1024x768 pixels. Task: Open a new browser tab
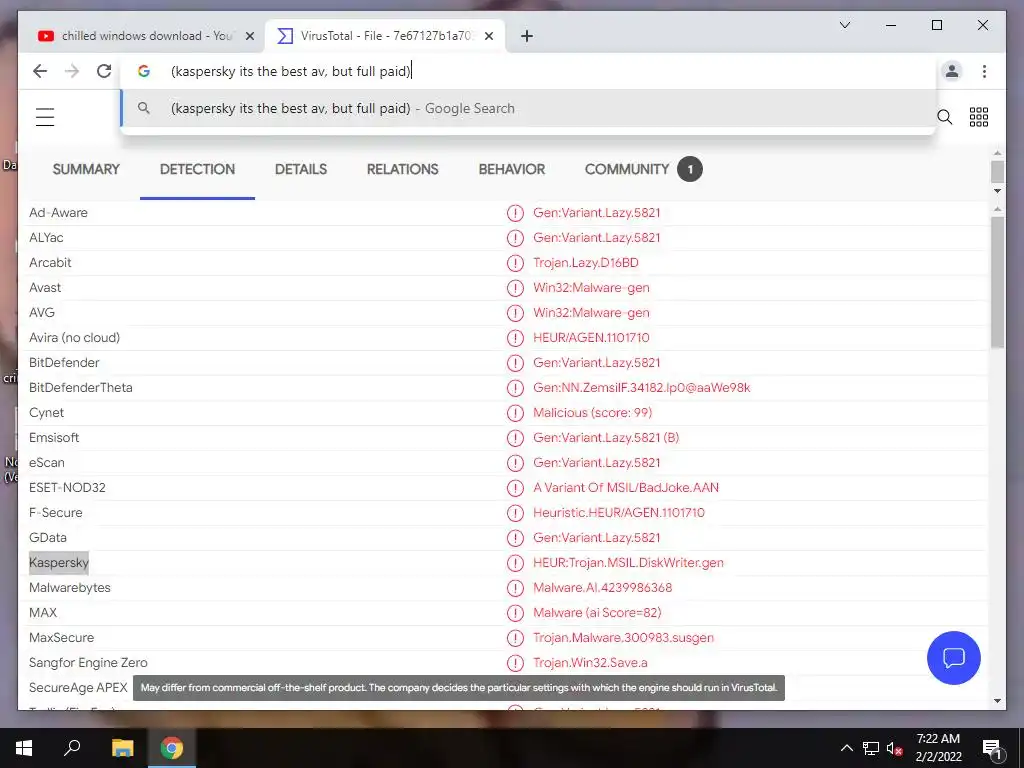[526, 36]
